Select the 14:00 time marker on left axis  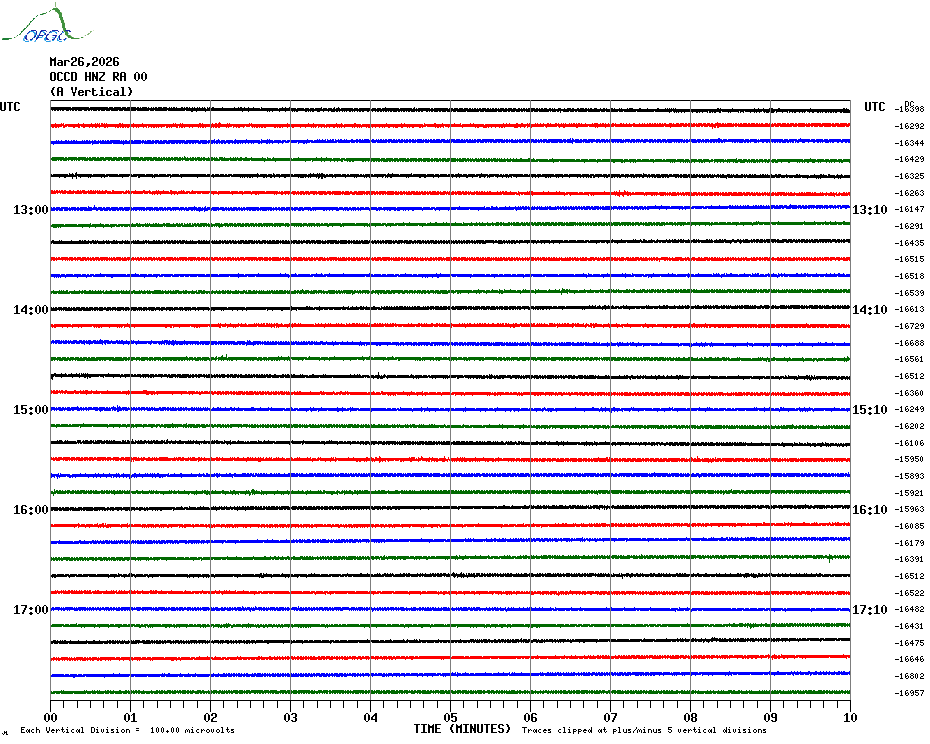click(x=31, y=310)
